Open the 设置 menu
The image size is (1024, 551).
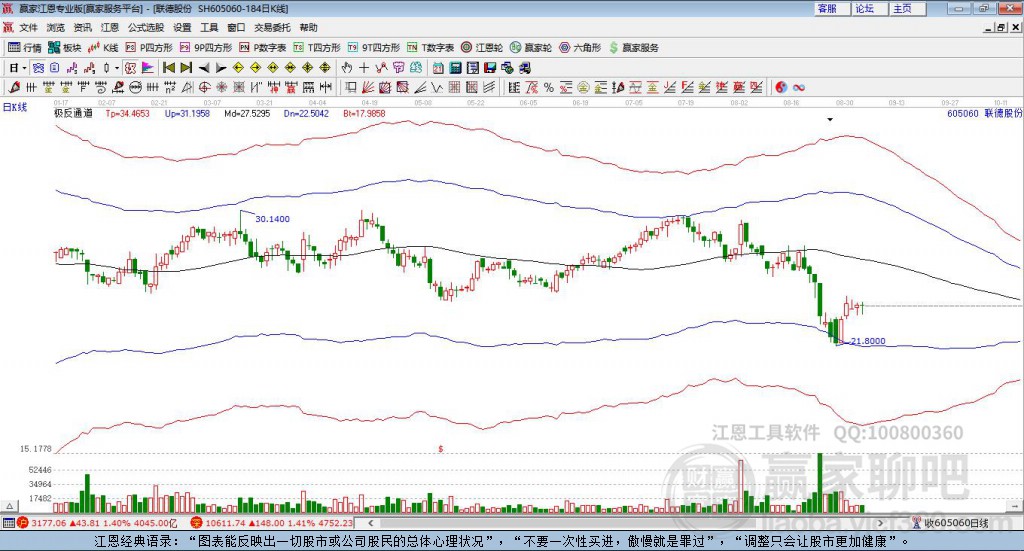tap(182, 27)
